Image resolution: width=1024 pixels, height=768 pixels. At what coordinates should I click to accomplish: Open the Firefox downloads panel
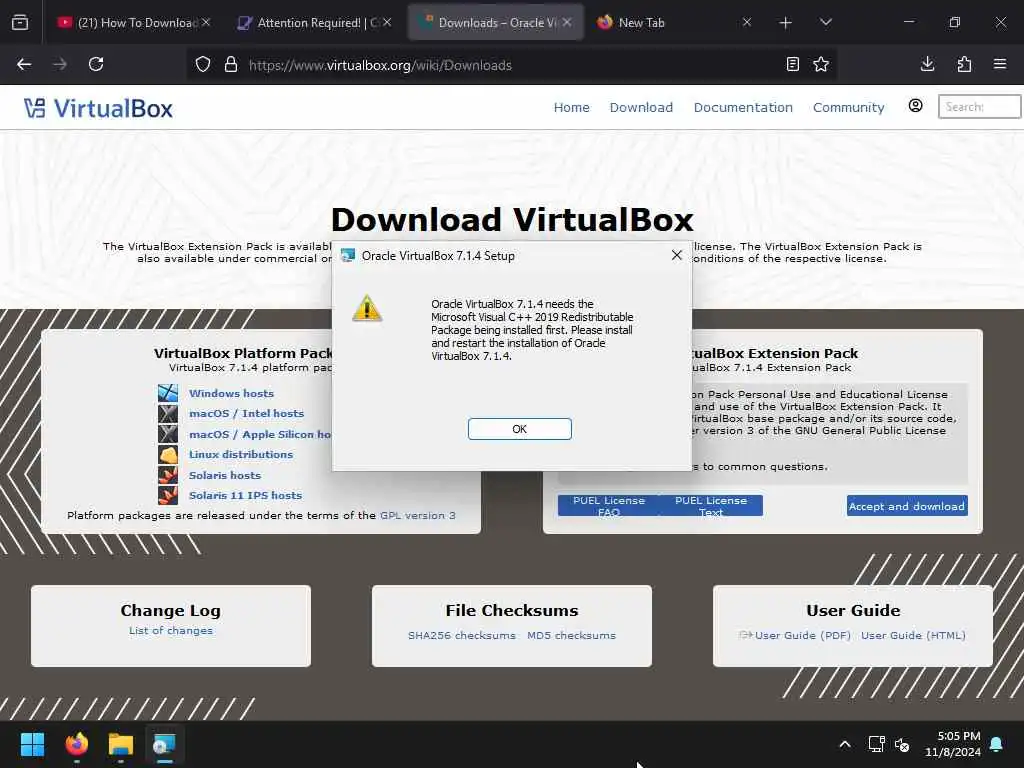[x=927, y=64]
